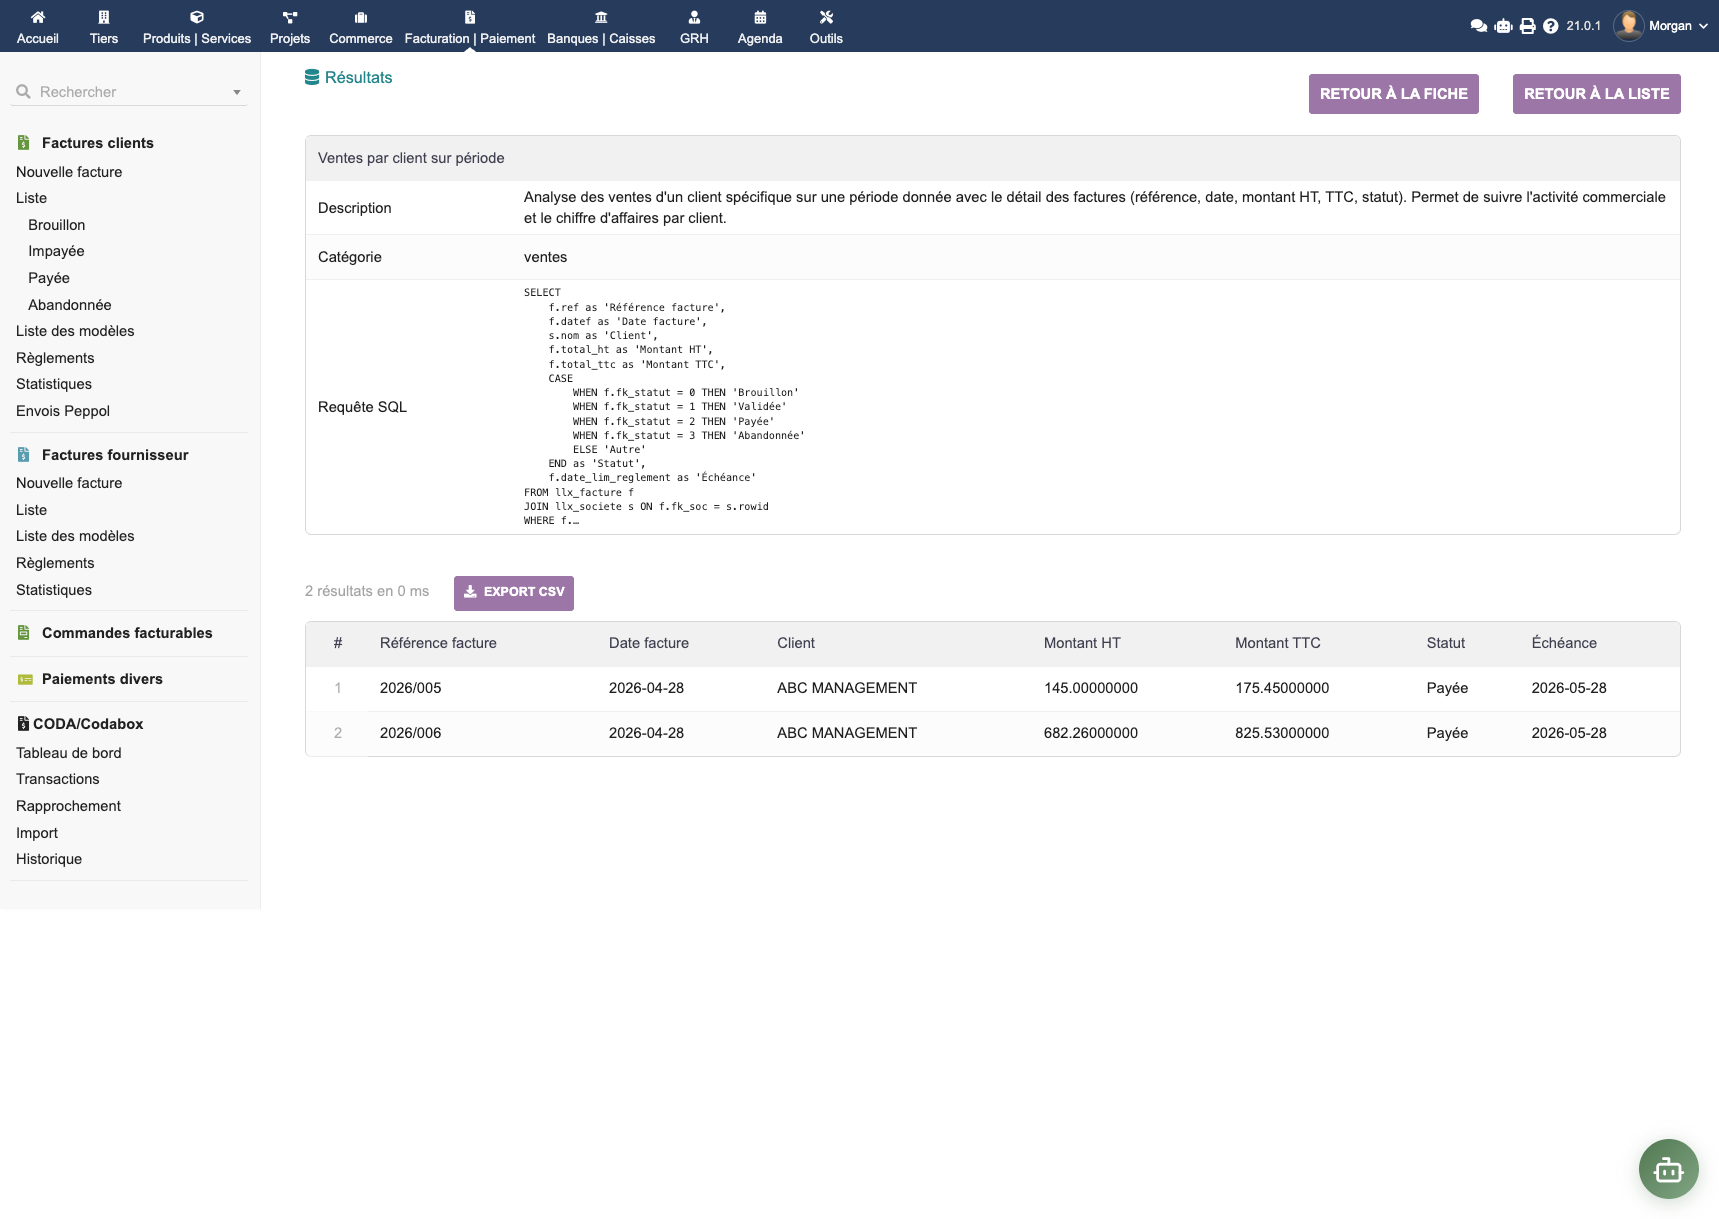Open the Commerce menu
Image resolution: width=1719 pixels, height=1219 pixels.
click(x=360, y=26)
